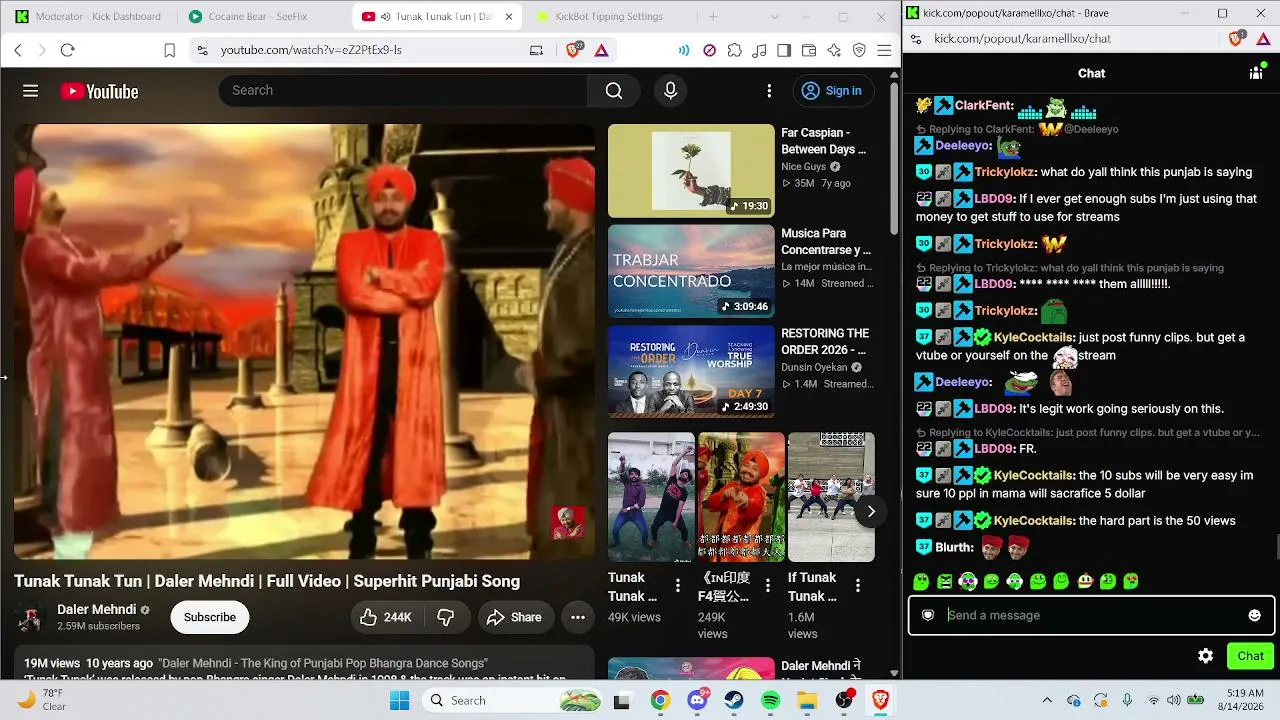Open Brave Shields in the YouTube window
Viewport: 1280px width, 720px height.
tap(574, 50)
